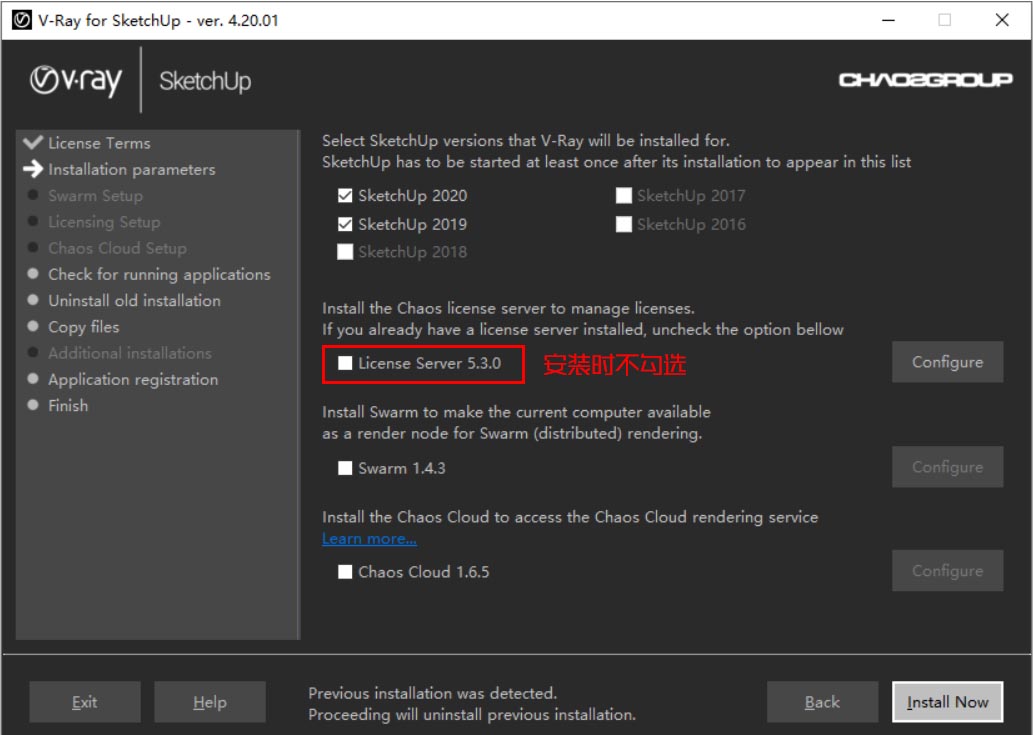
Task: Uncheck the SketchUp 2019 checkbox
Action: coord(345,224)
